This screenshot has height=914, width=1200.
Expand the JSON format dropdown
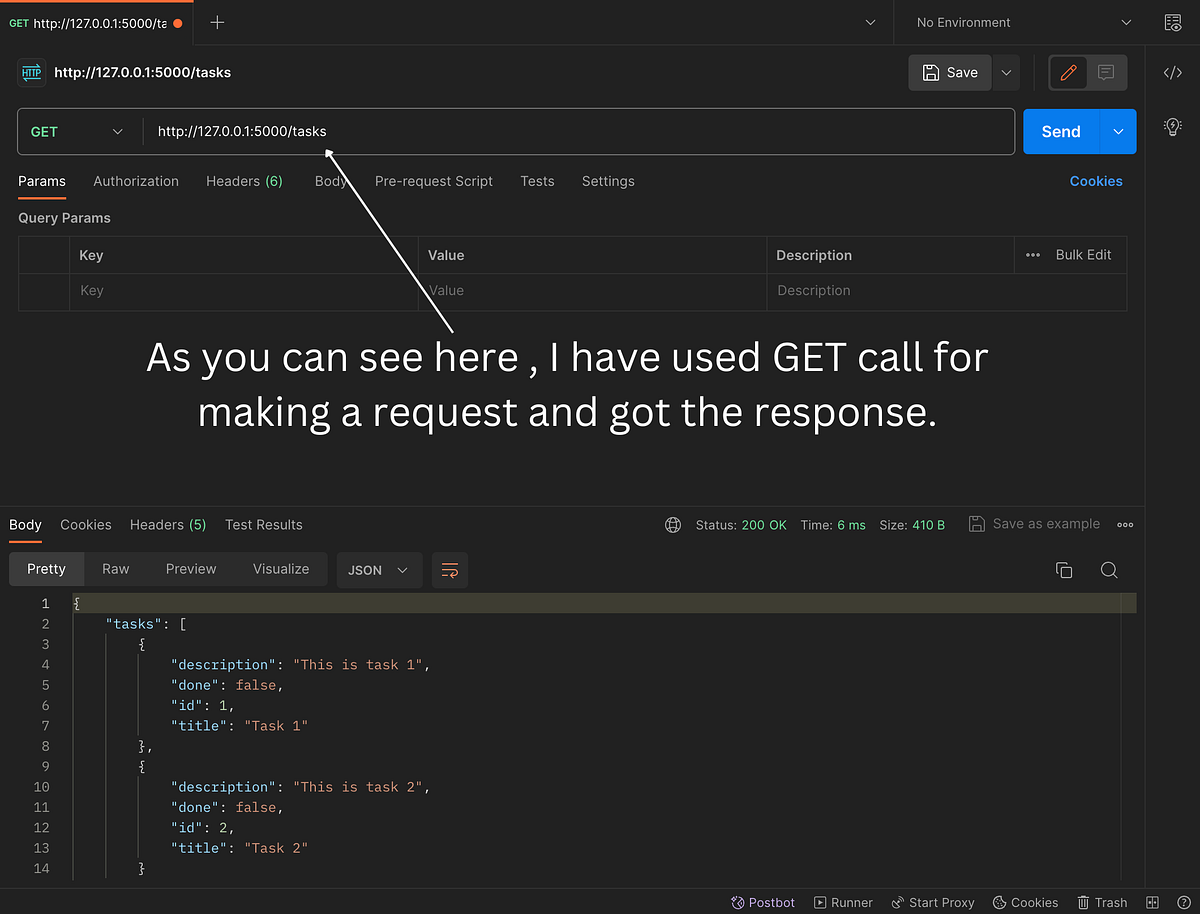379,570
